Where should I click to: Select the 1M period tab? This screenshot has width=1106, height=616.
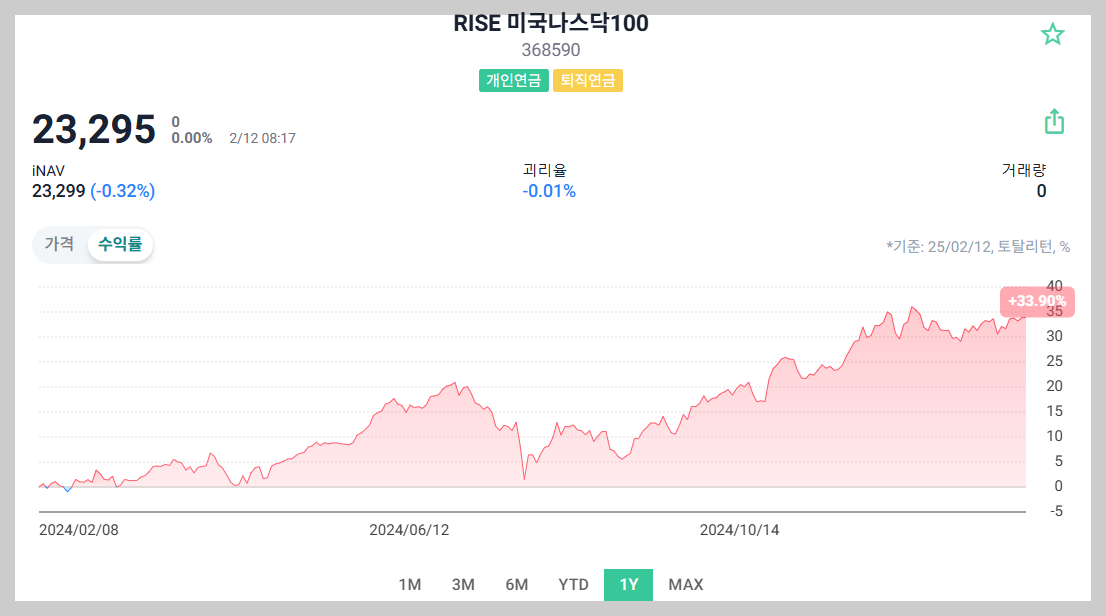[x=410, y=585]
